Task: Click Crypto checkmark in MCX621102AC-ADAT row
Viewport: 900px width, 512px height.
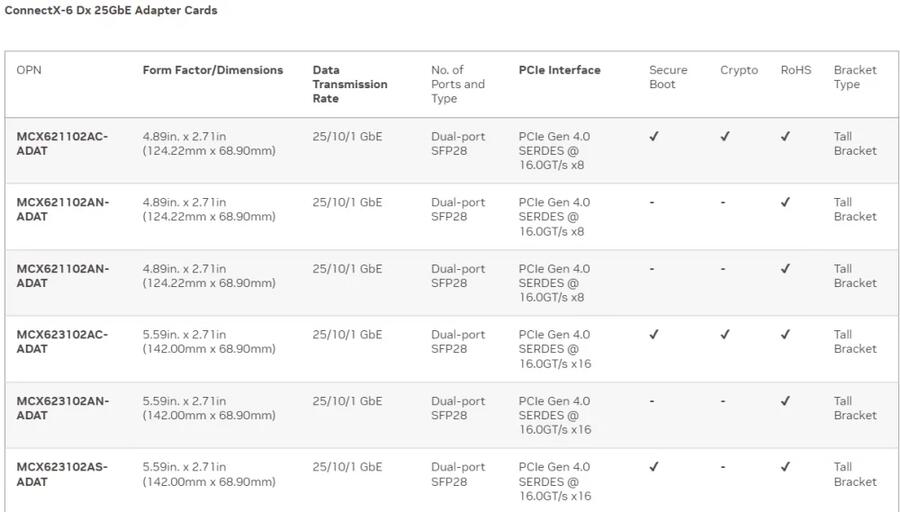Action: pos(725,136)
